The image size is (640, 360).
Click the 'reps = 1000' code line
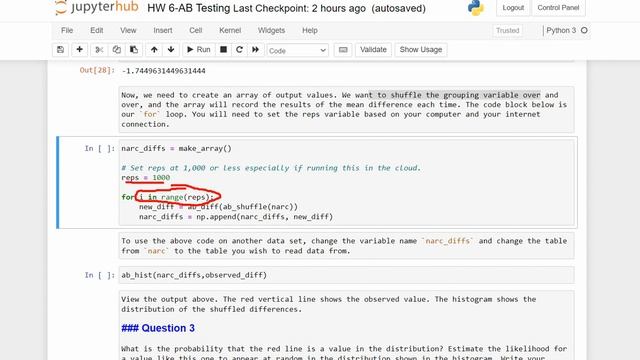coord(146,178)
